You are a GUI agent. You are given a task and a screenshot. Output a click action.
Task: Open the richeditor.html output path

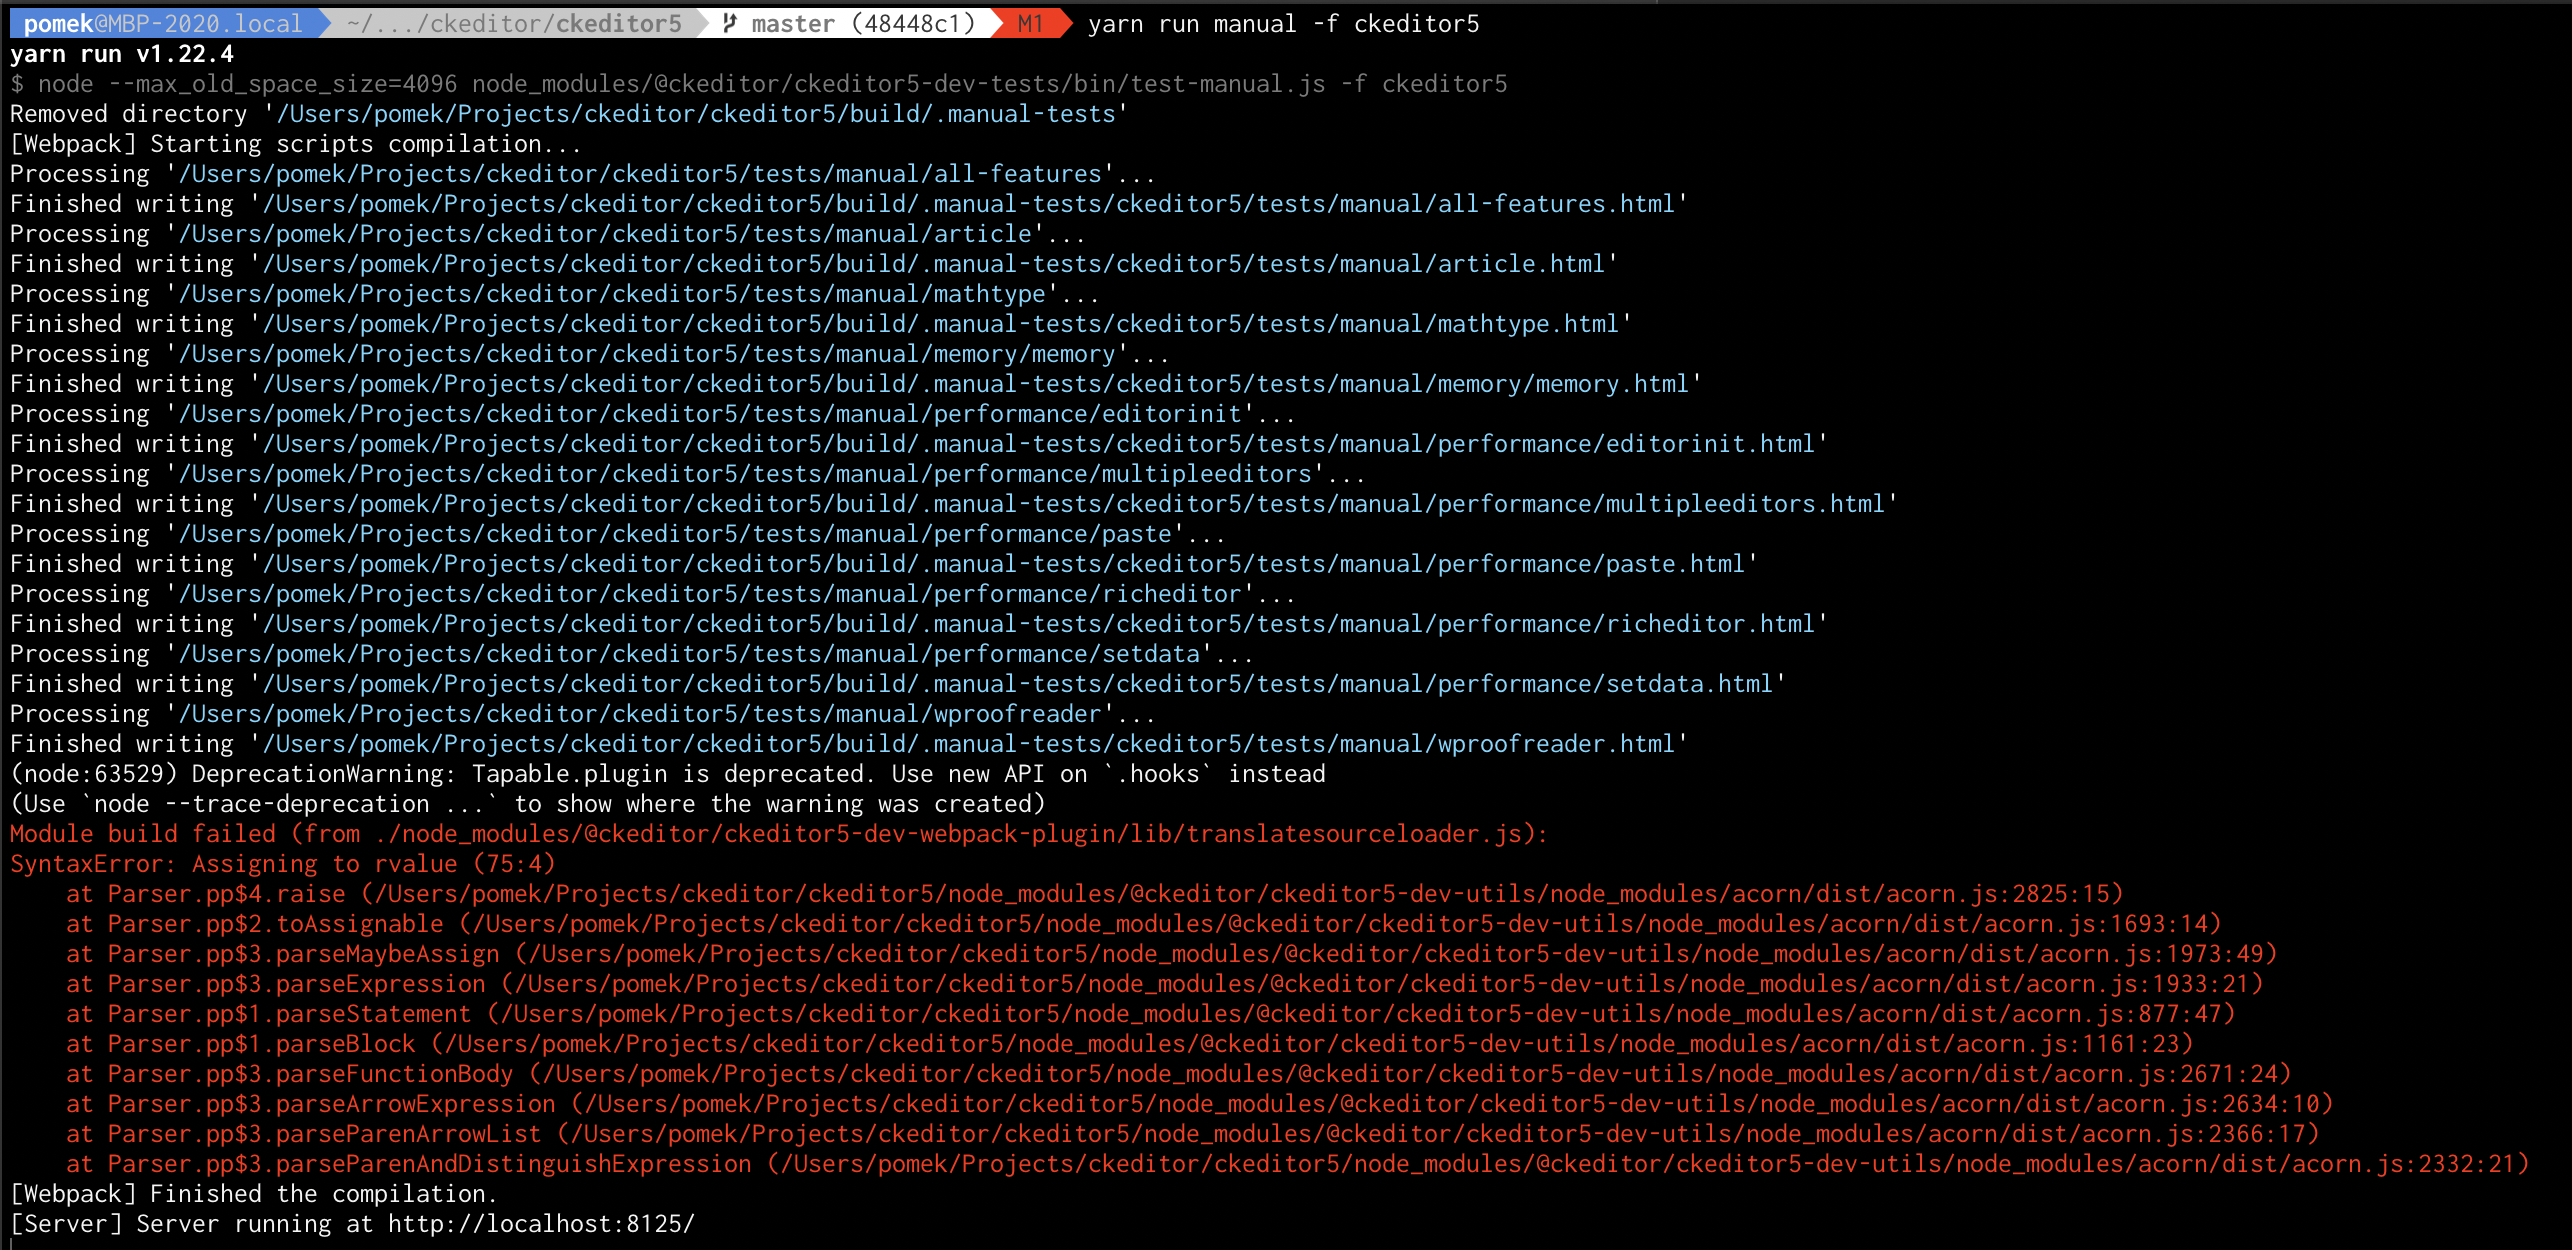(1039, 623)
